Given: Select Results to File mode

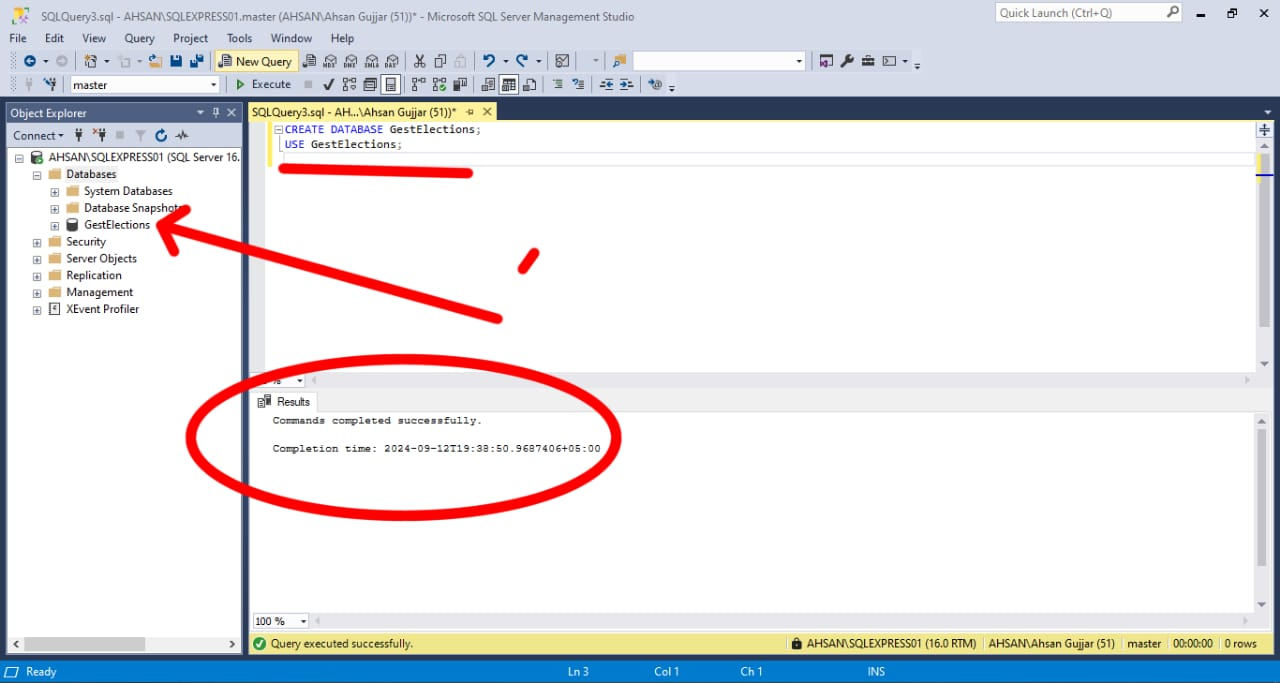Looking at the screenshot, I should tap(530, 84).
